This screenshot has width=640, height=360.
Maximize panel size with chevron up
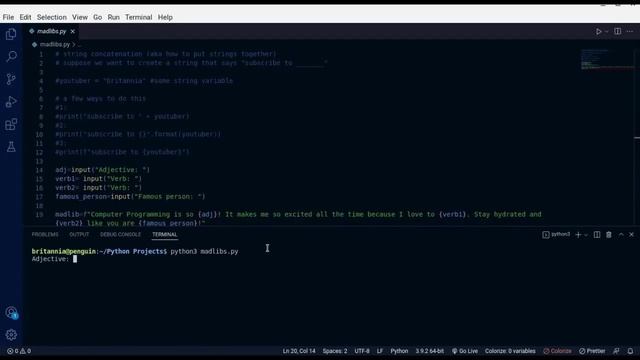[x=621, y=235]
